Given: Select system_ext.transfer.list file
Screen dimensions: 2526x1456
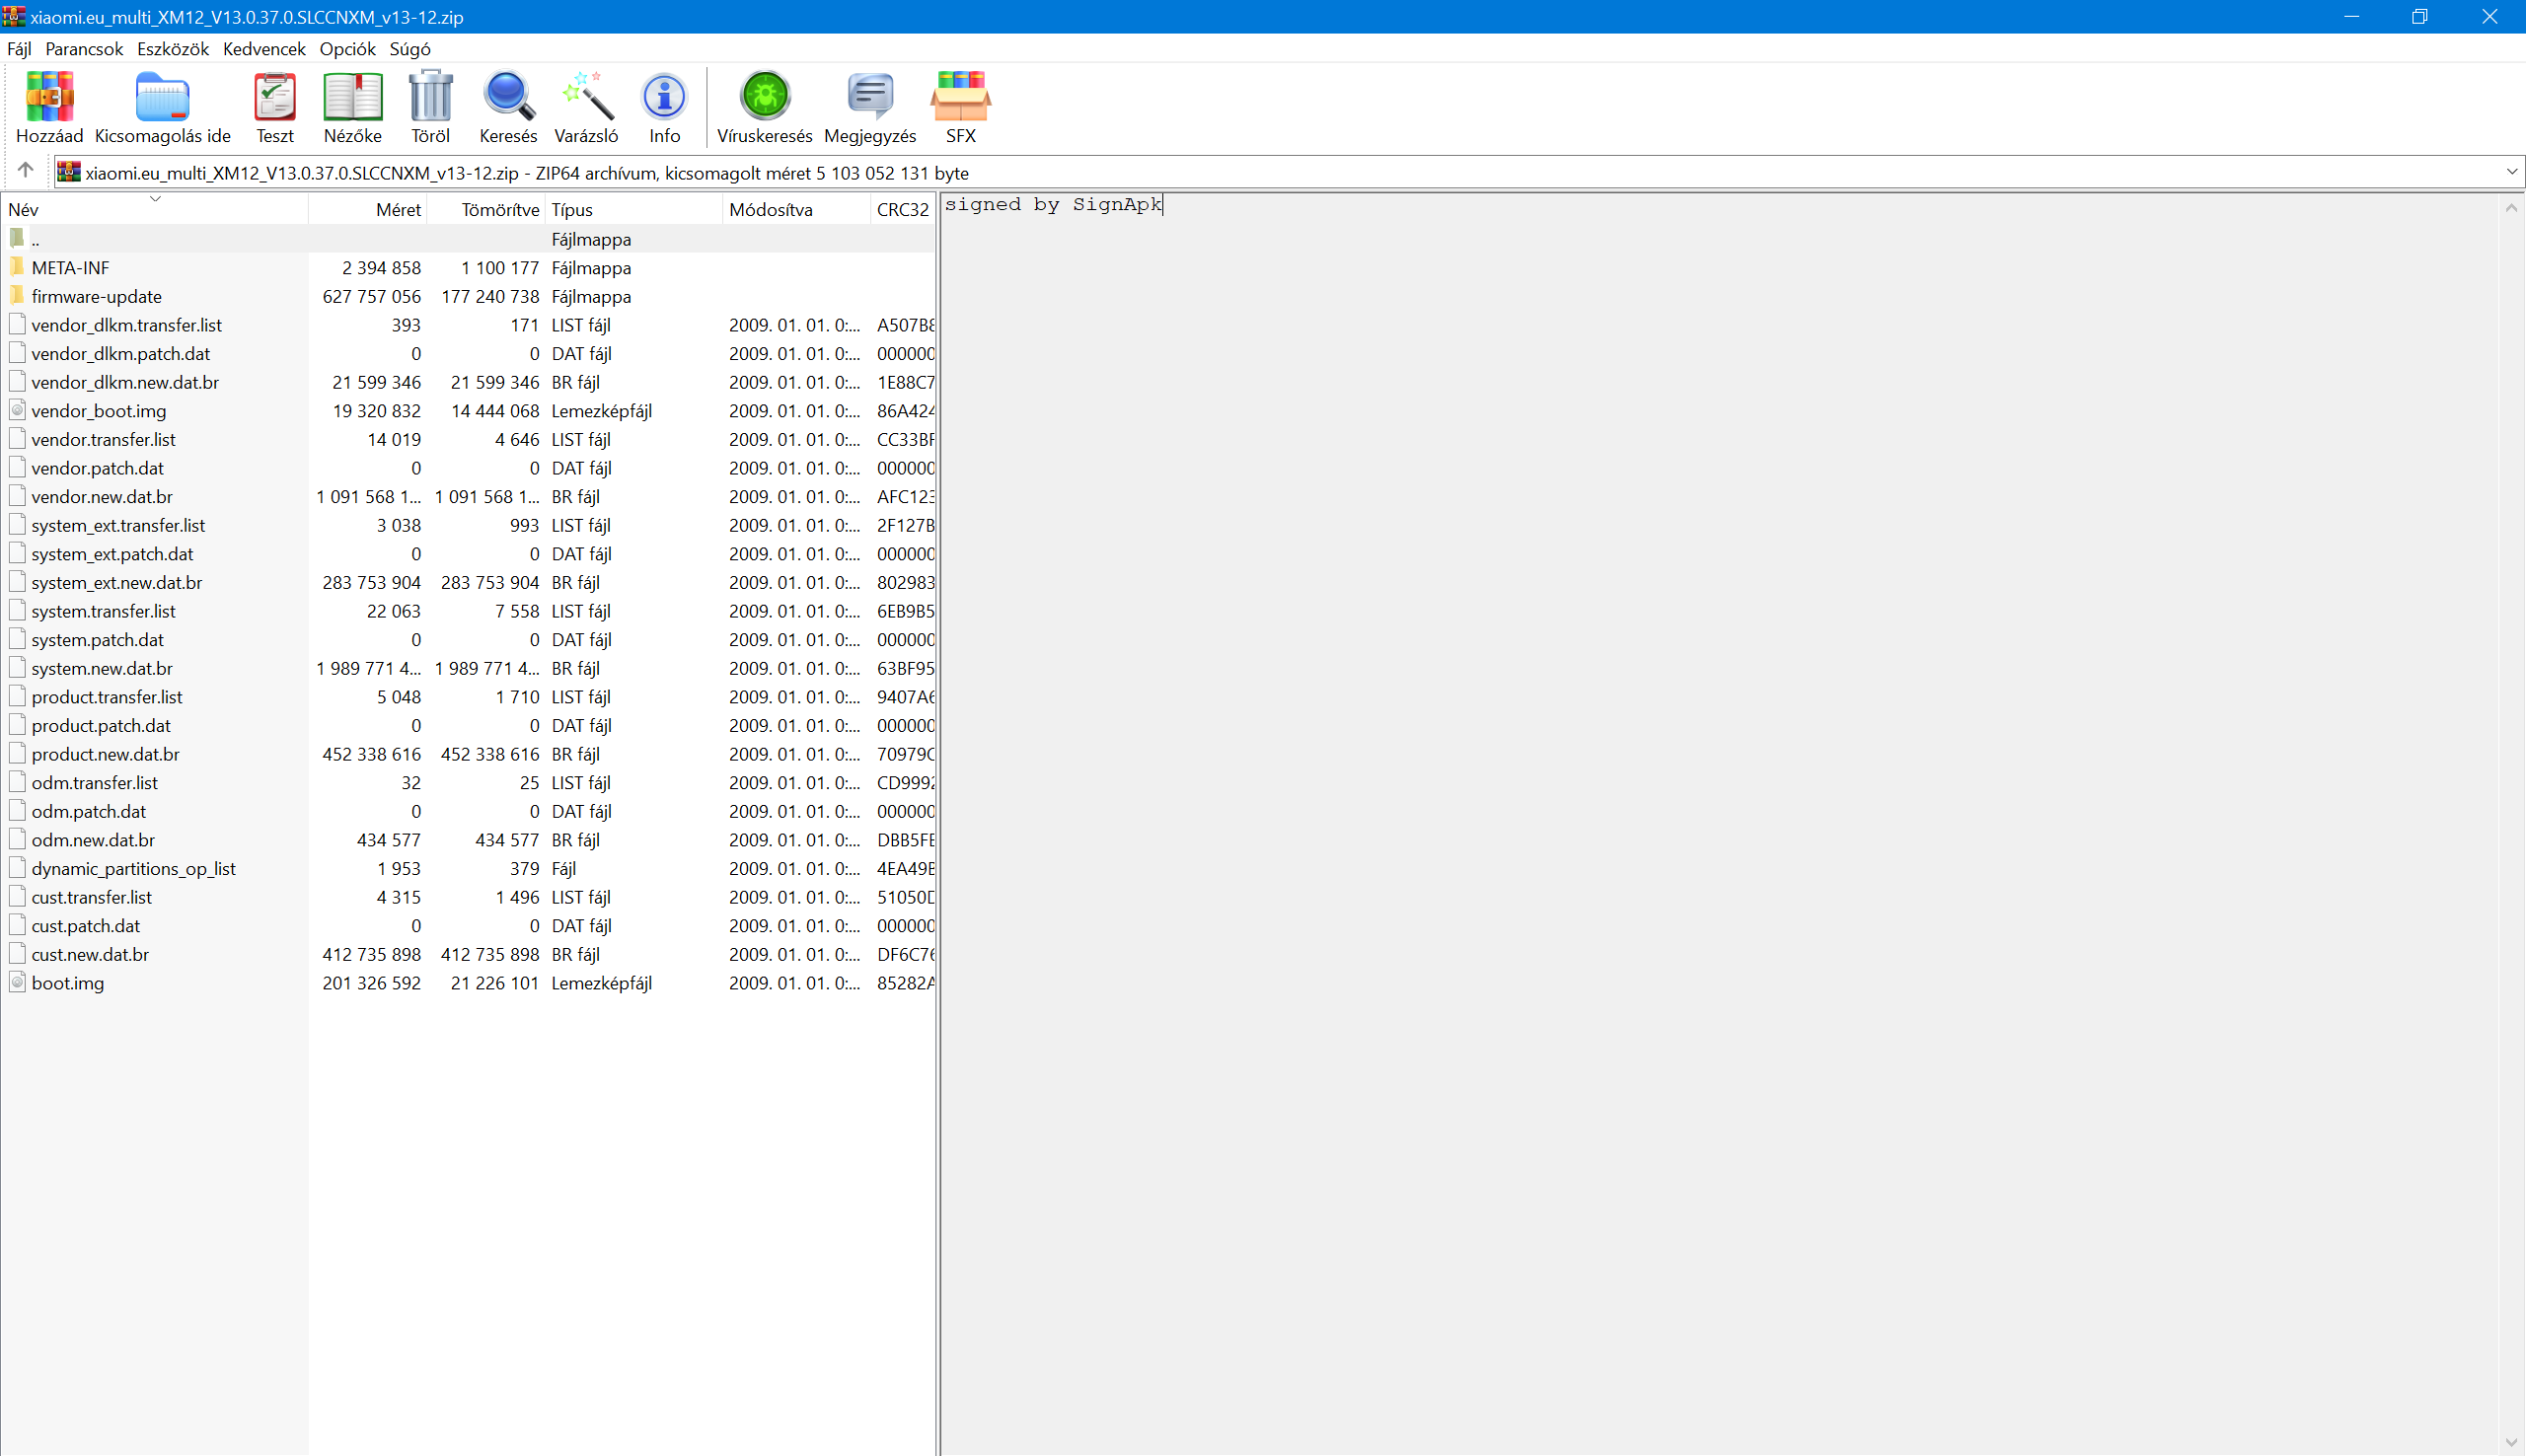Looking at the screenshot, I should click(x=118, y=525).
